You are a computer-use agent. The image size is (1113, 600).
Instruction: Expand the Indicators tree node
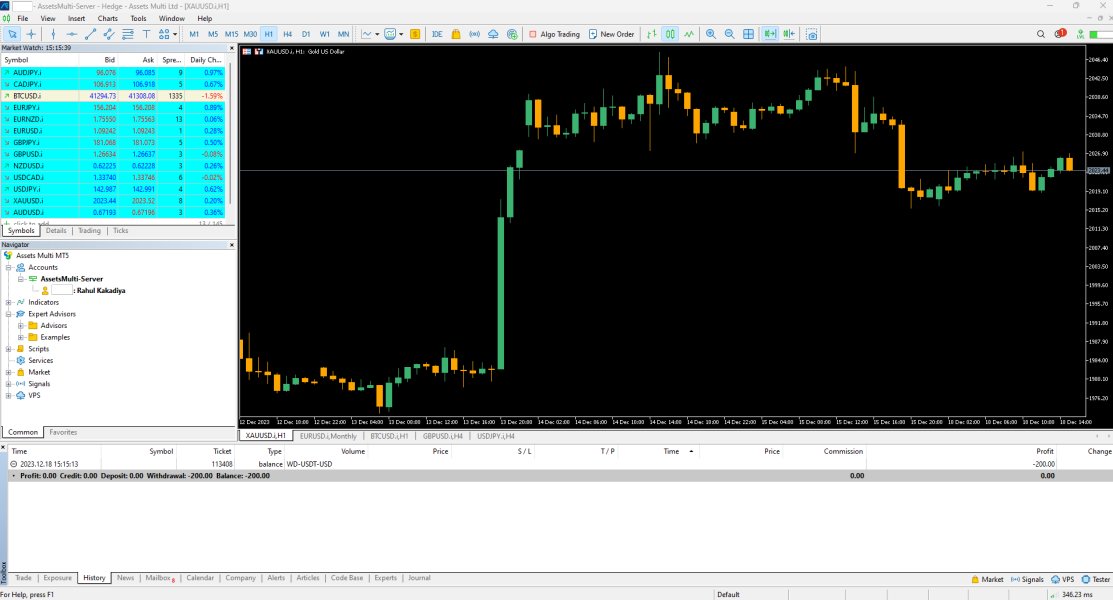coord(9,302)
